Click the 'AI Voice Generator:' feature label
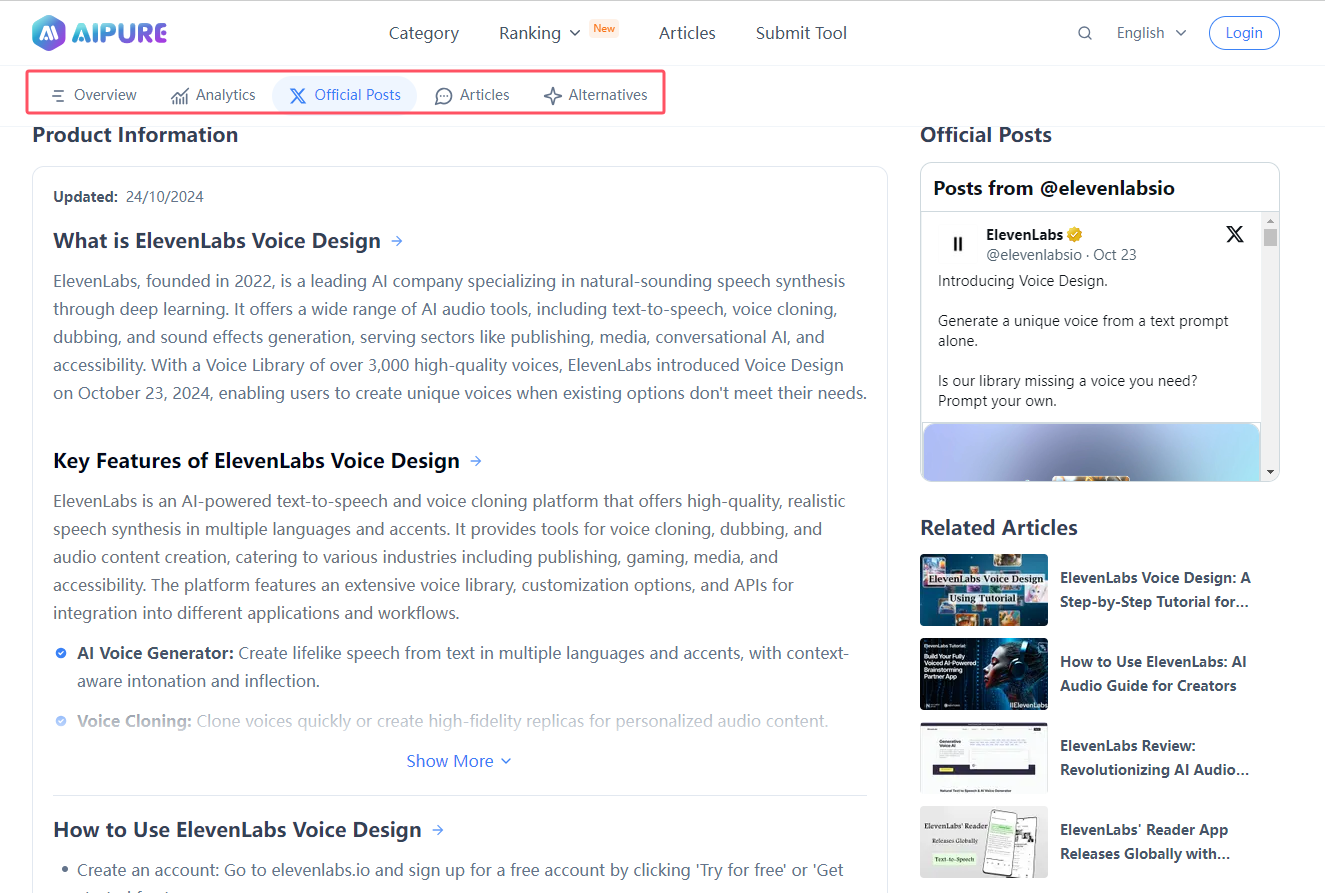The height and width of the screenshot is (893, 1325). coord(155,654)
